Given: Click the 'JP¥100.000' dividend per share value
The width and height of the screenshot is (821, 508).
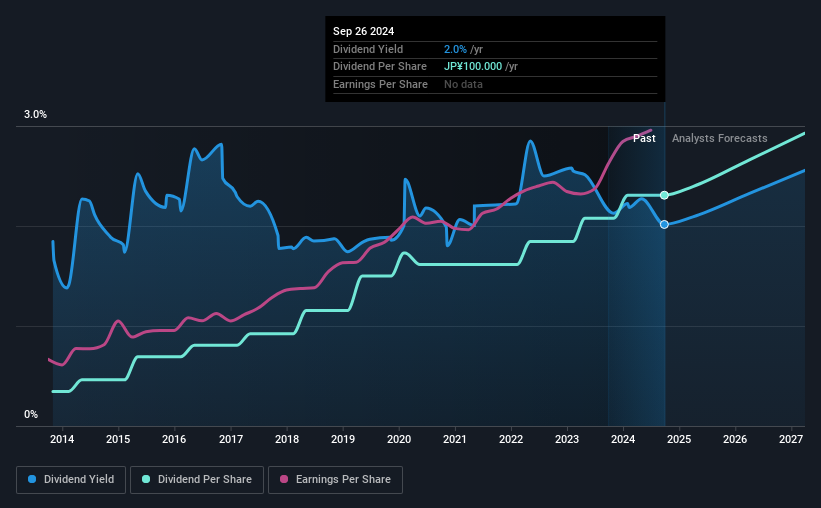Looking at the screenshot, I should [x=473, y=67].
